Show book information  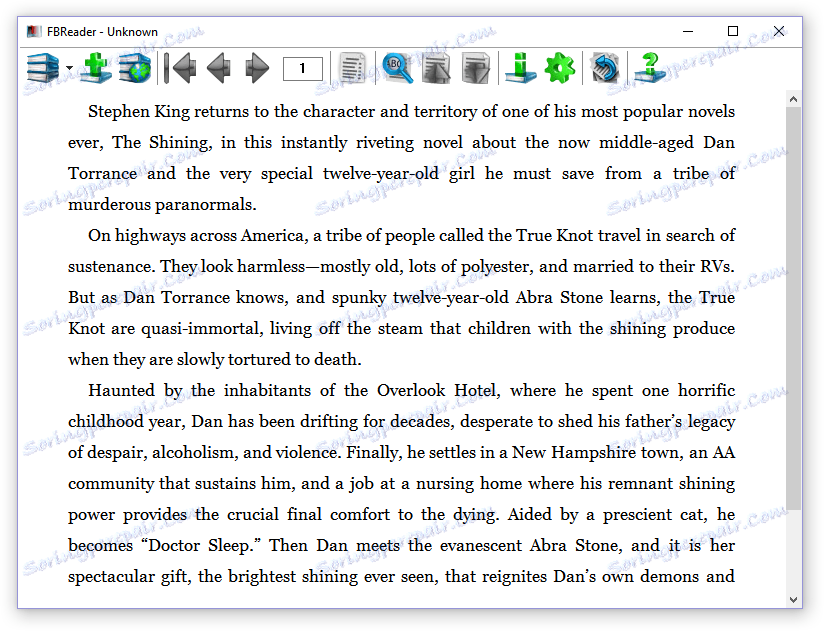[520, 68]
